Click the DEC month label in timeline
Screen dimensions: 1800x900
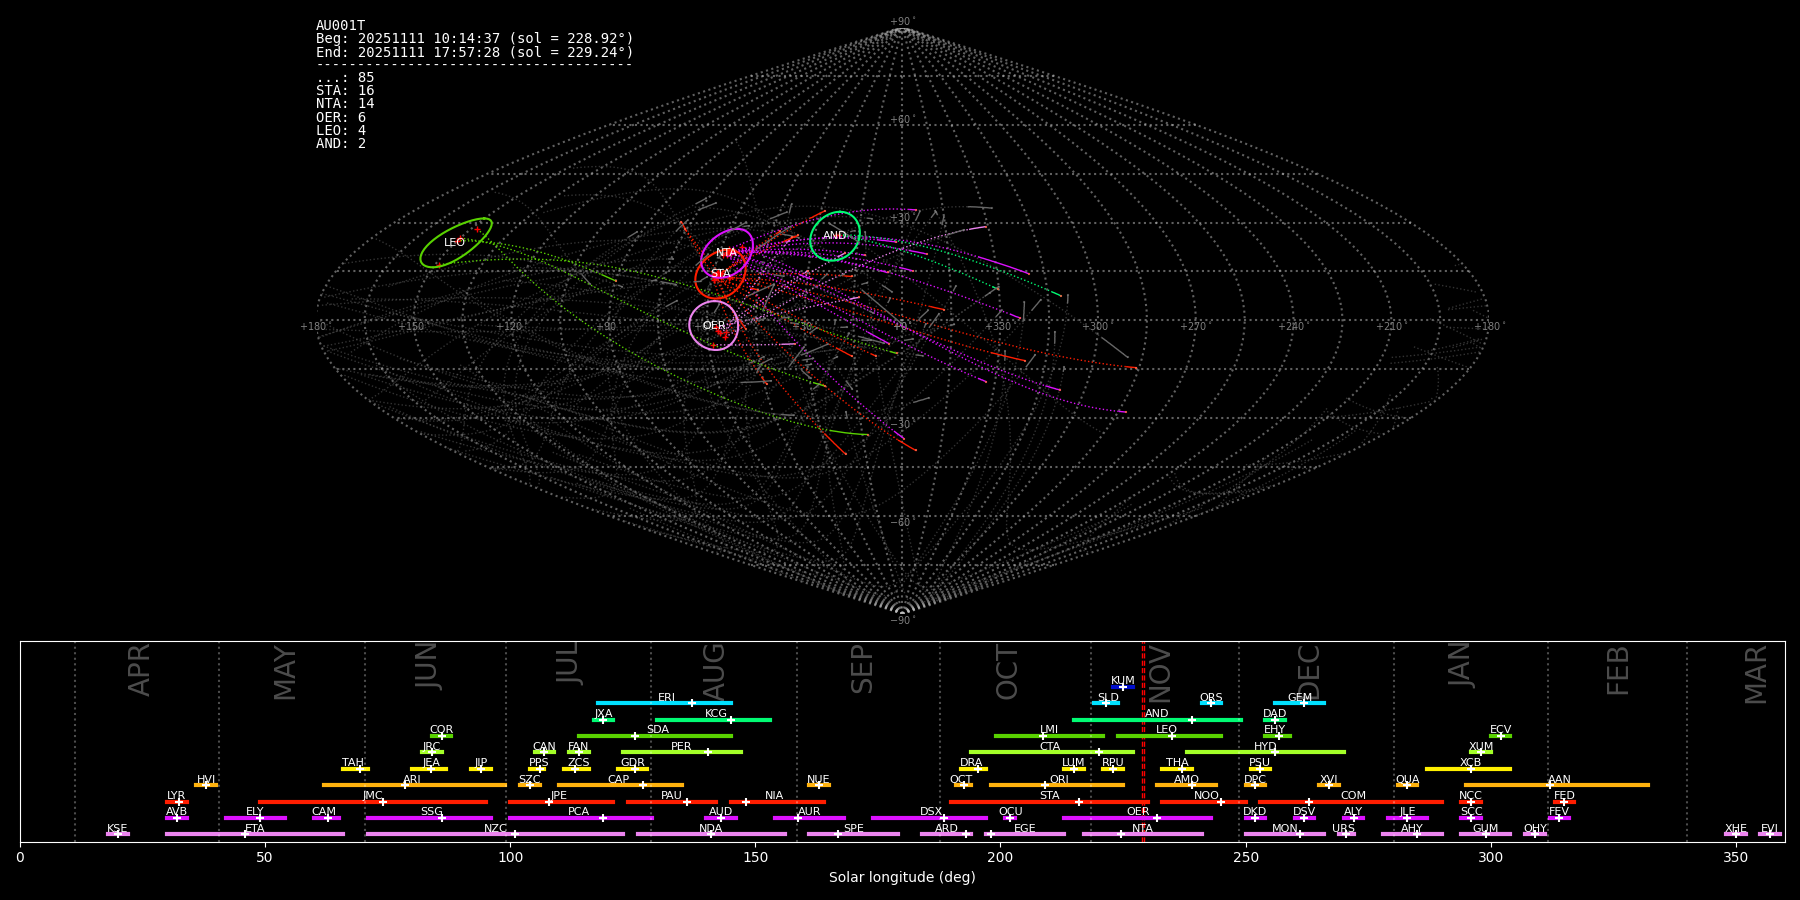(x=1309, y=673)
